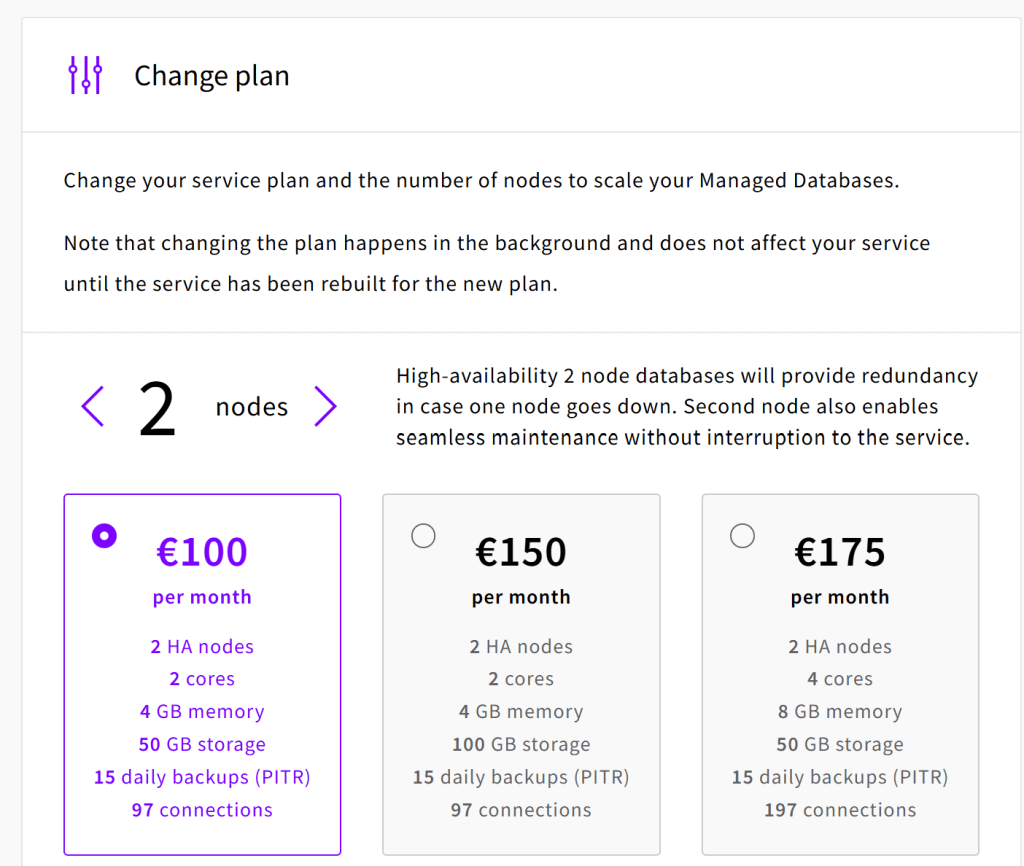The image size is (1024, 866).
Task: Choose the €150 plan with 100 GB storage
Action: (521, 674)
